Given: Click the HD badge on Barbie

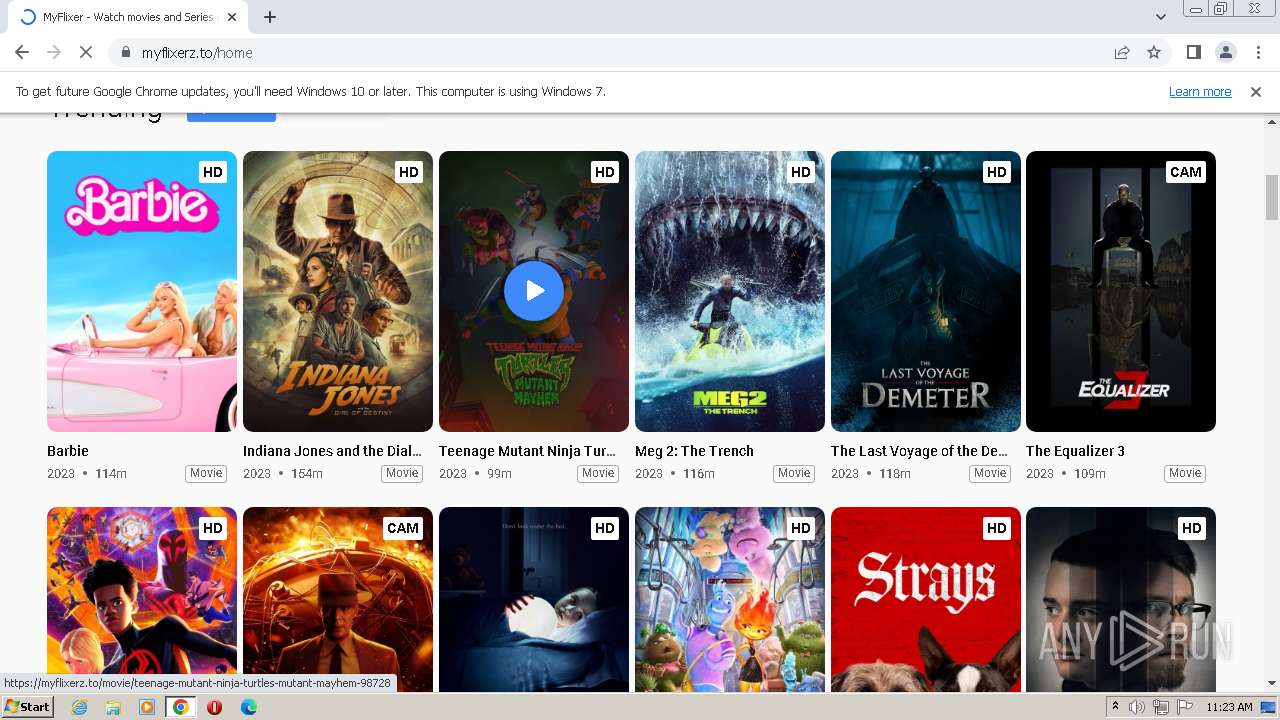Looking at the screenshot, I should tap(213, 172).
